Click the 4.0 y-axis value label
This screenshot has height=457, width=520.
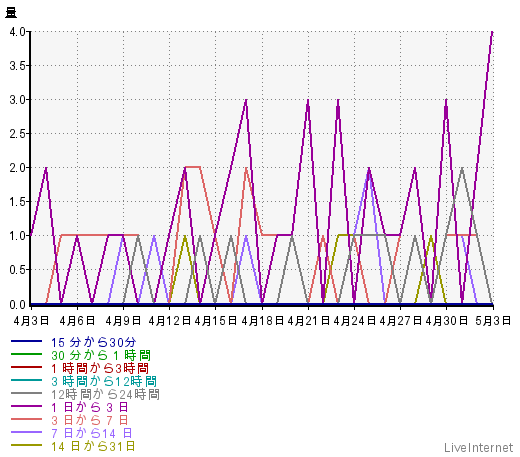pyautogui.click(x=17, y=32)
